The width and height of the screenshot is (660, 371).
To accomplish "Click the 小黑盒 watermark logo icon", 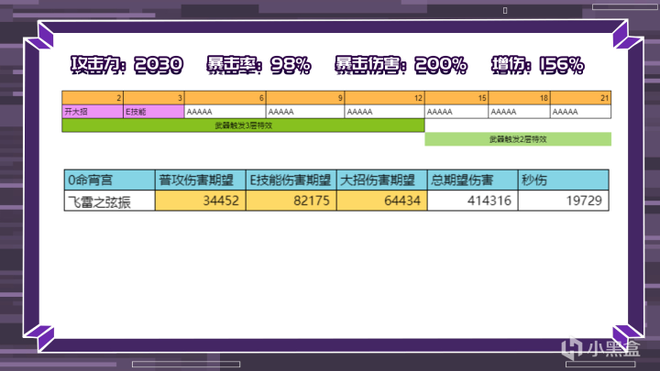I will [x=572, y=348].
